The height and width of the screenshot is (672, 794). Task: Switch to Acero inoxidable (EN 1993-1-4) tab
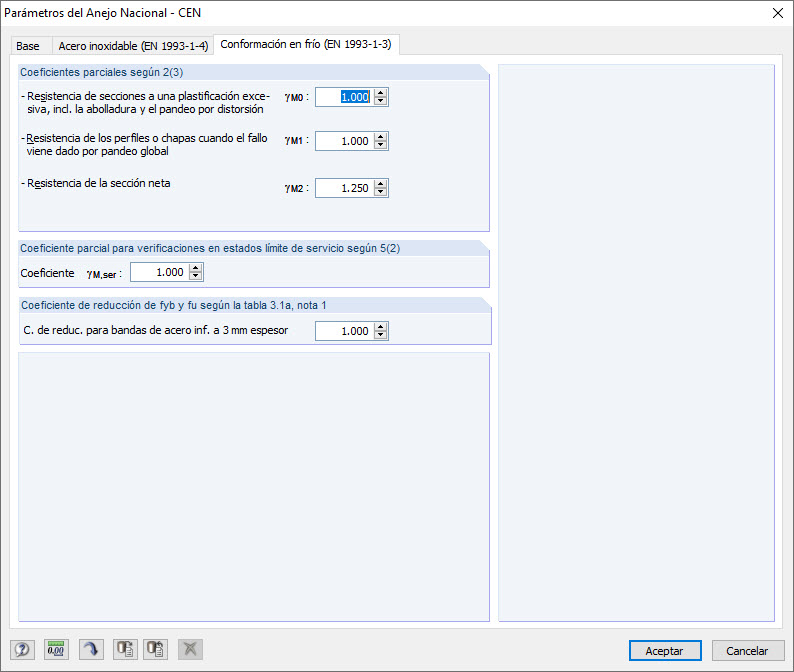click(x=133, y=46)
